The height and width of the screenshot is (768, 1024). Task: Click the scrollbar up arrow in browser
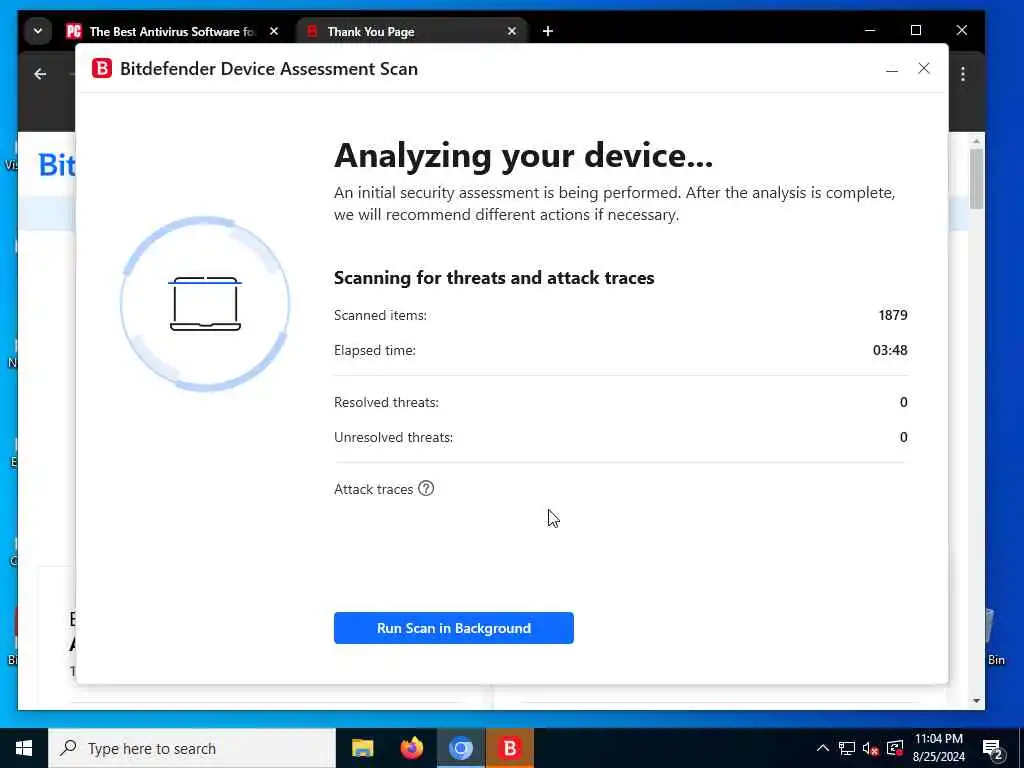coord(976,141)
